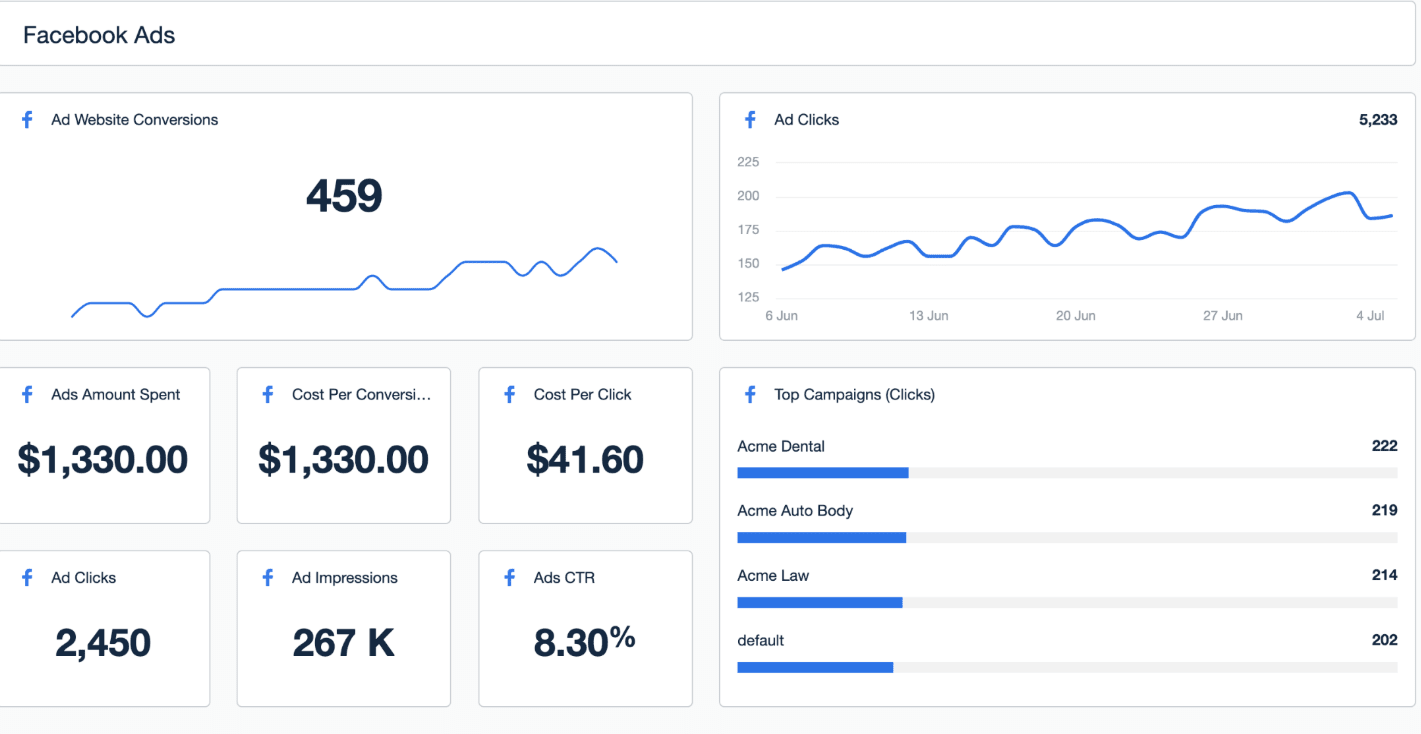This screenshot has width=1421, height=734.
Task: Click the 459 conversions value
Action: pyautogui.click(x=344, y=195)
